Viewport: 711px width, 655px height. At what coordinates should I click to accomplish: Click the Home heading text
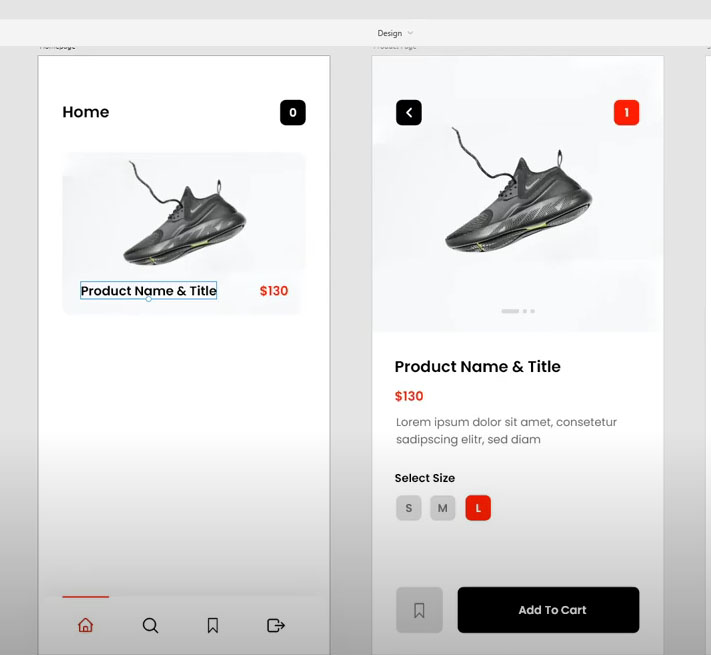click(86, 112)
